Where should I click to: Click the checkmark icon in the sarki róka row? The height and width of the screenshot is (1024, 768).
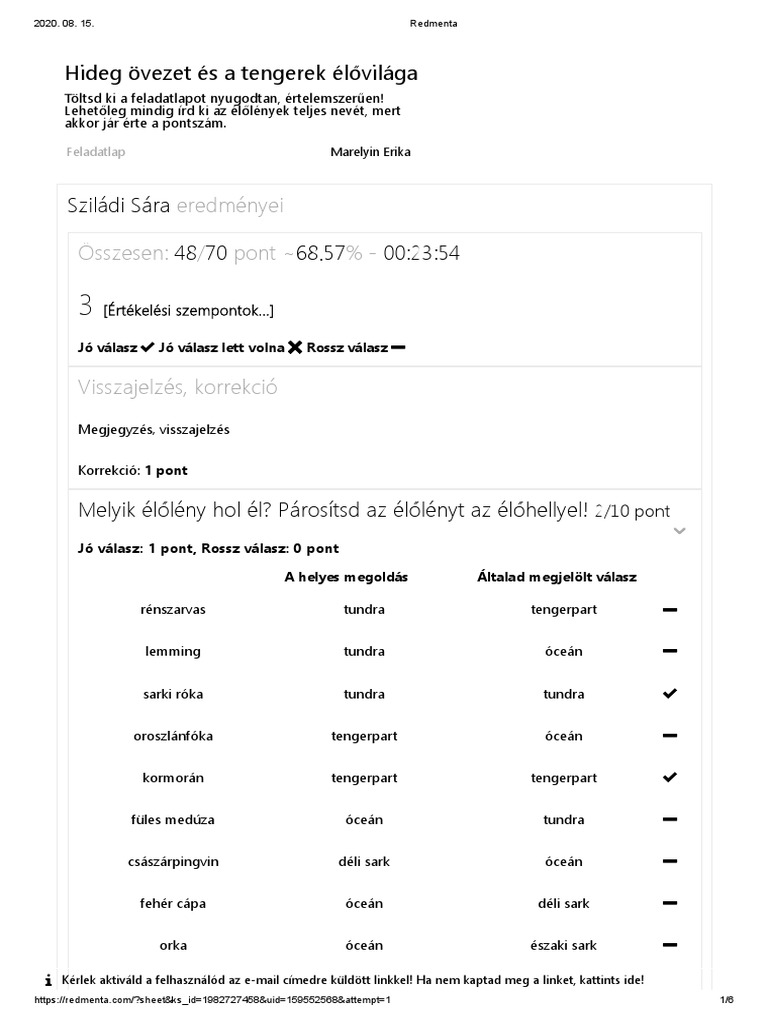point(669,694)
